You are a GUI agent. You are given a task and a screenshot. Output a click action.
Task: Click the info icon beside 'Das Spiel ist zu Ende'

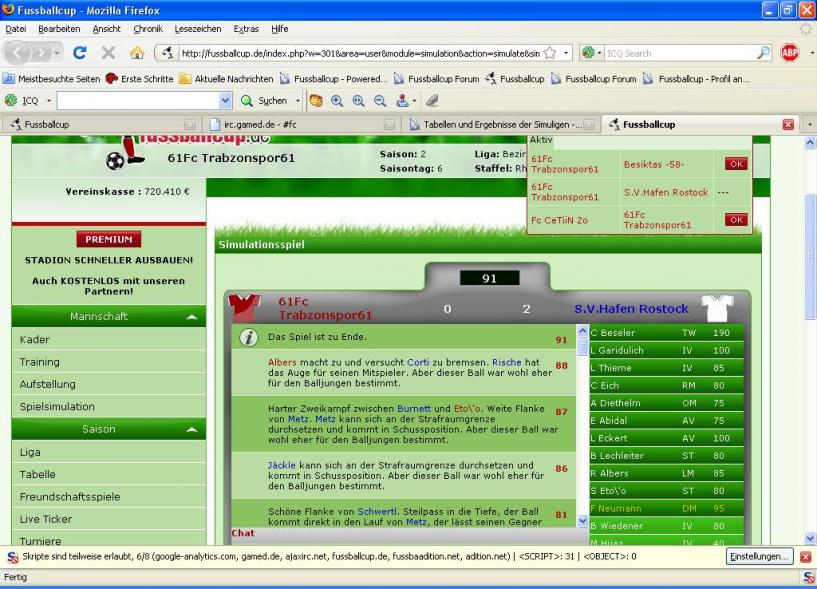click(249, 338)
